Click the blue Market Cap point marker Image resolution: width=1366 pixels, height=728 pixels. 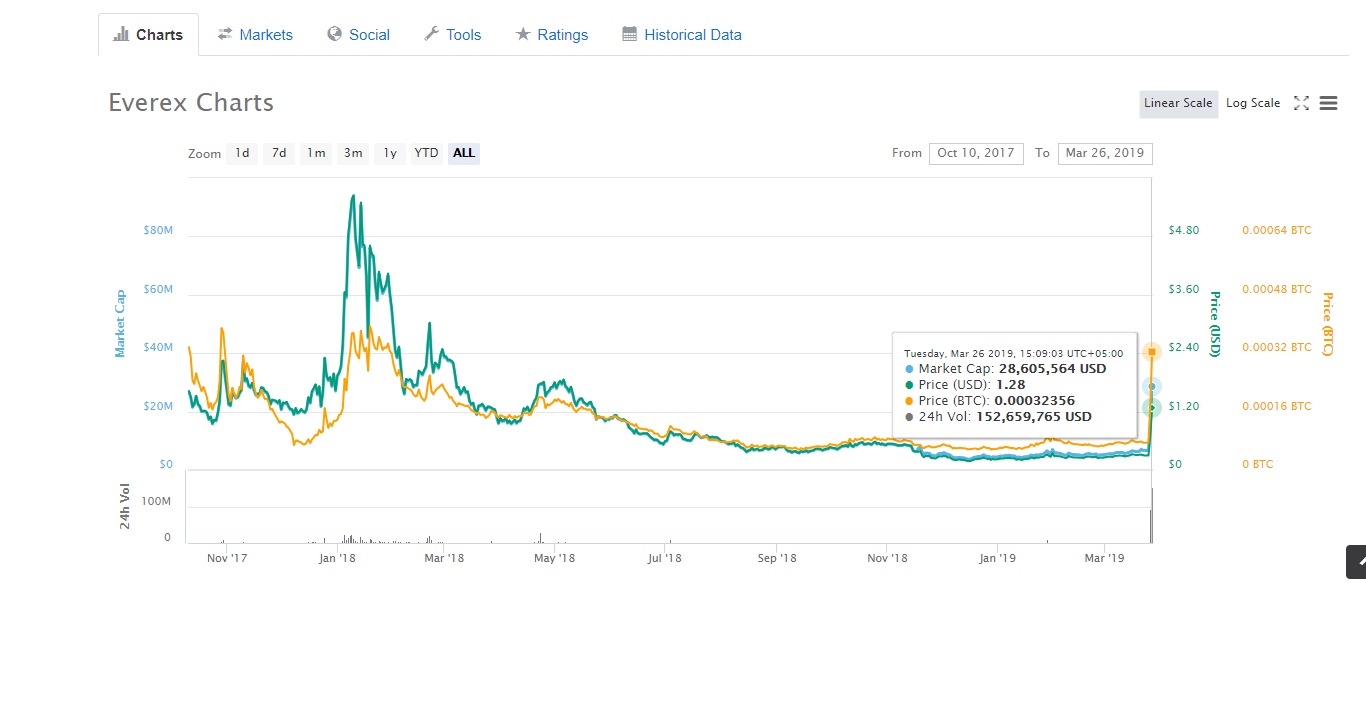click(x=1152, y=387)
